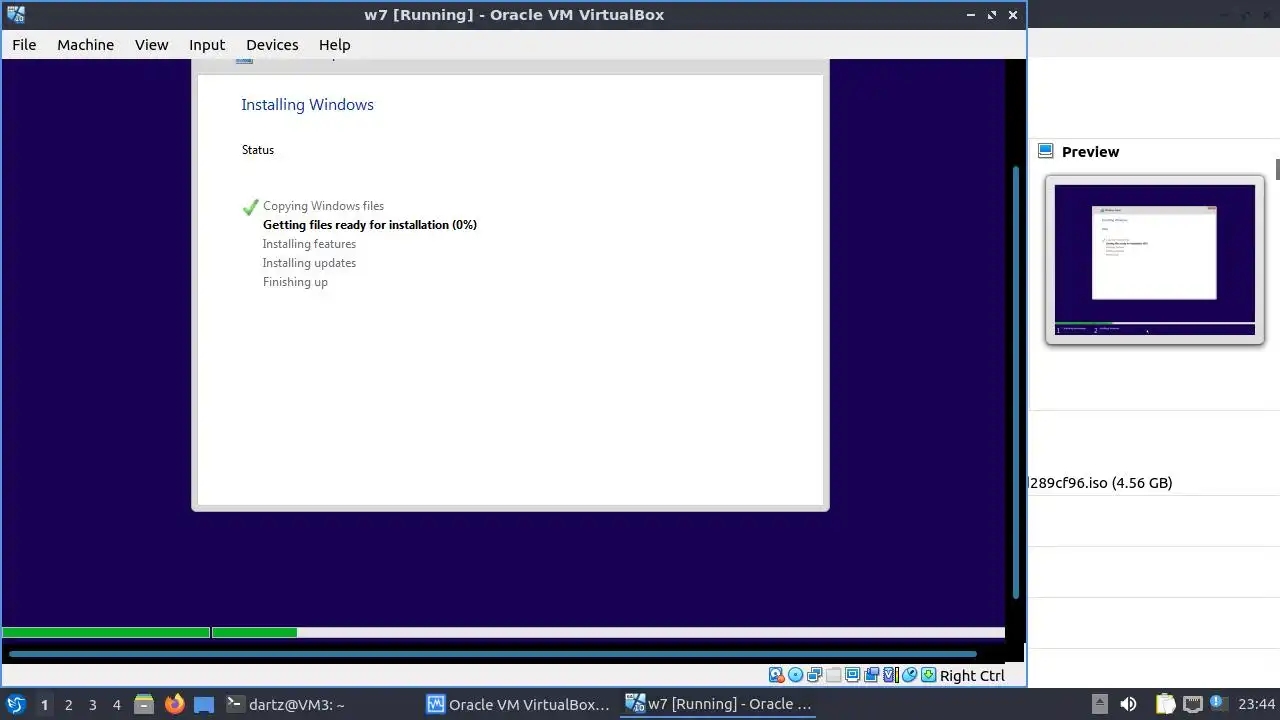Close the w7 VirtualBox window
The width and height of the screenshot is (1280, 720).
click(1013, 15)
